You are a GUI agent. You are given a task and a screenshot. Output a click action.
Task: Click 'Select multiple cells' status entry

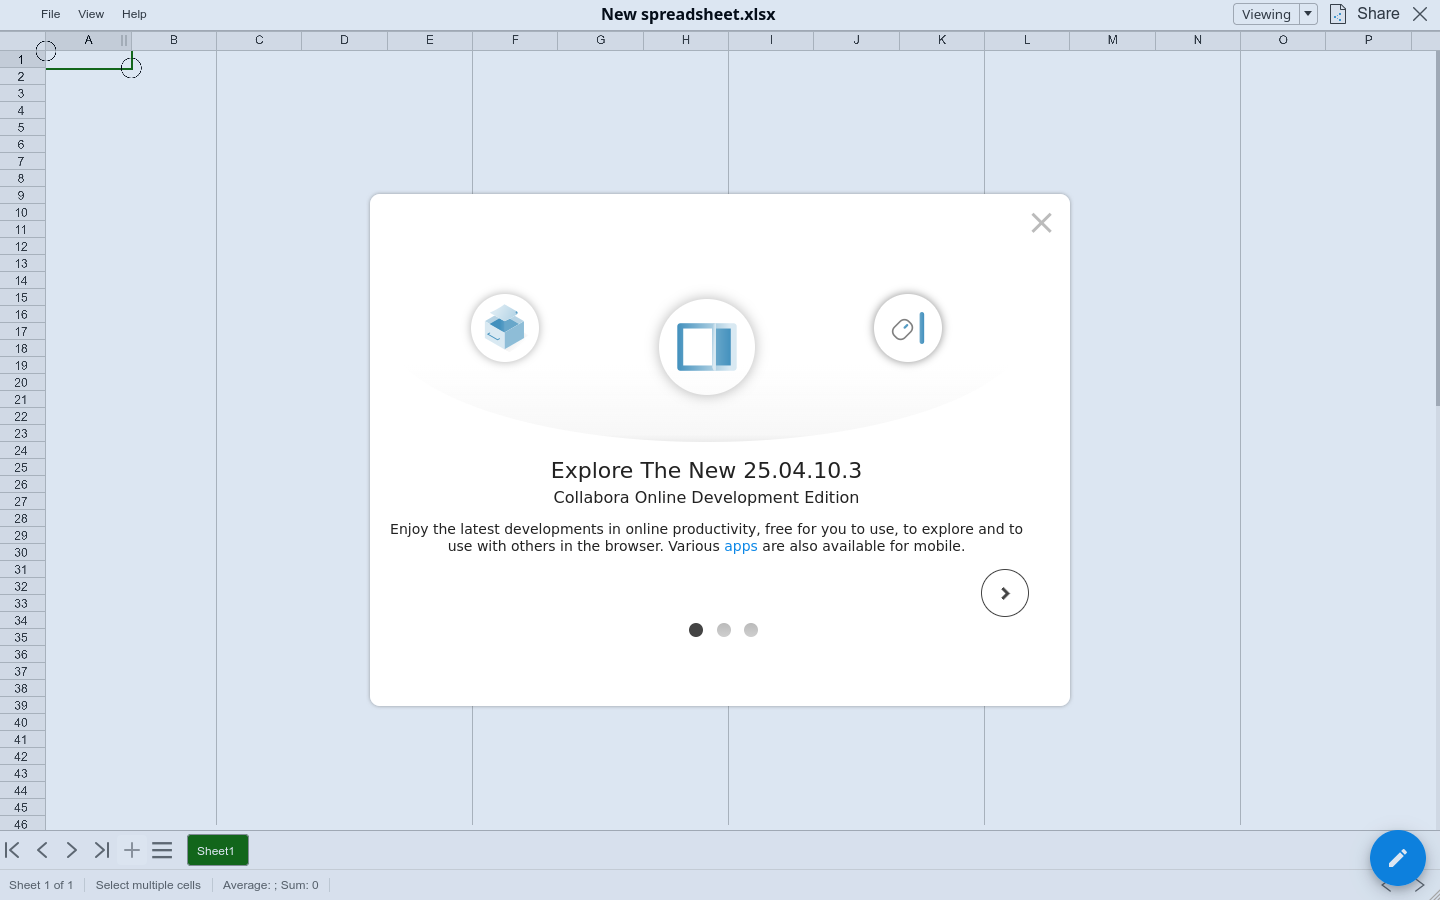pos(148,885)
